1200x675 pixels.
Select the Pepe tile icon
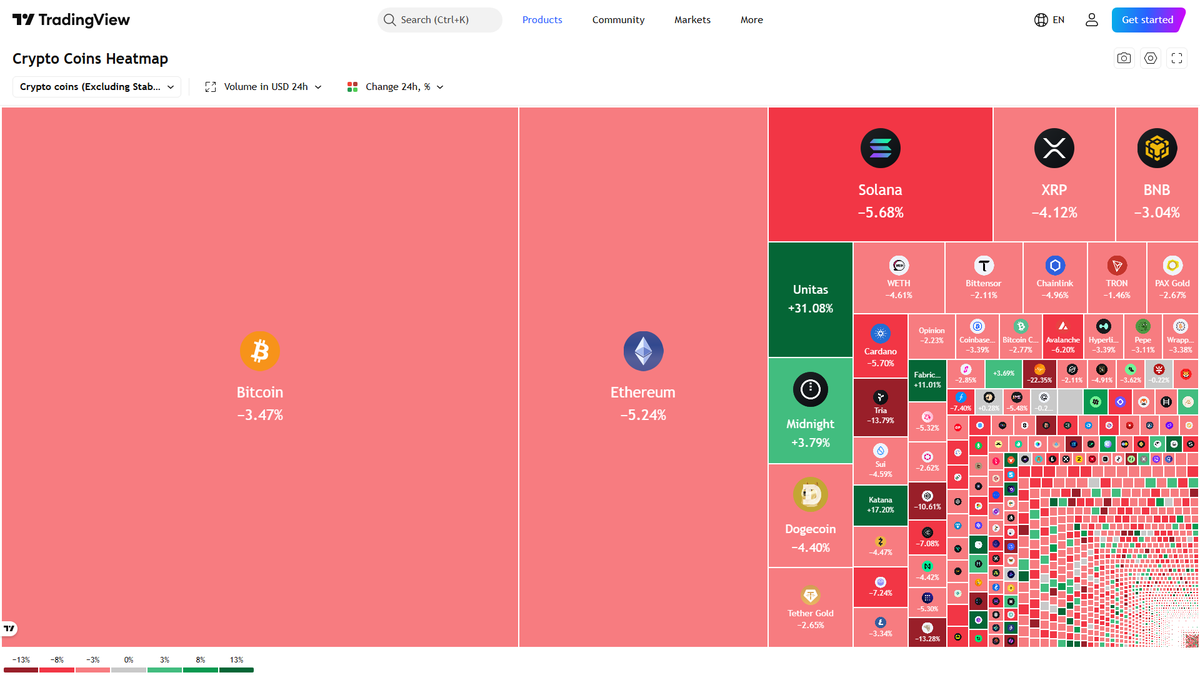1143,326
